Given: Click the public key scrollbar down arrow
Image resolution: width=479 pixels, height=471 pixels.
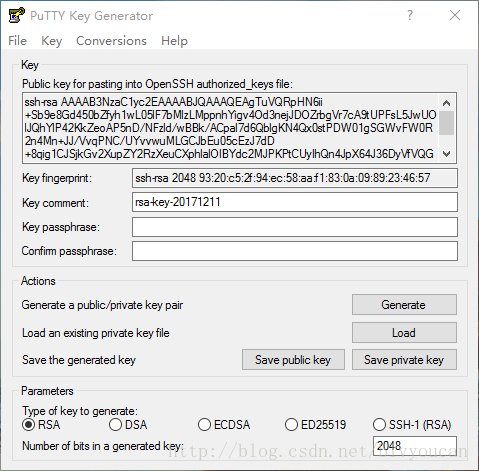Looking at the screenshot, I should coord(446,154).
